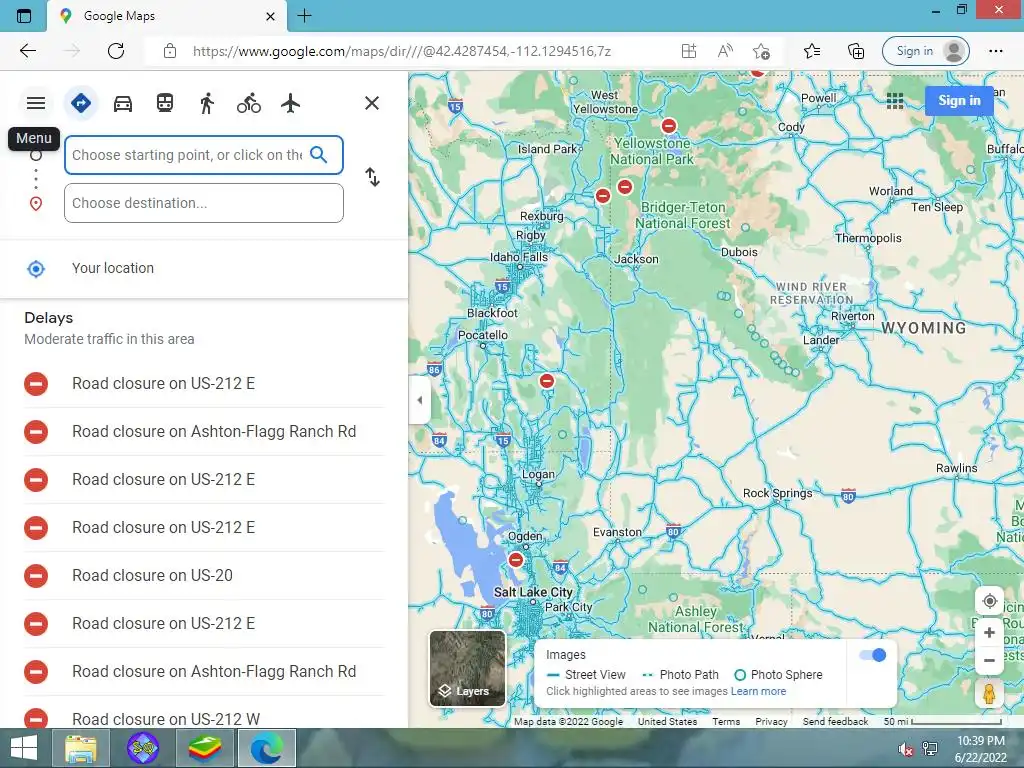Select flights travel mode

click(291, 103)
